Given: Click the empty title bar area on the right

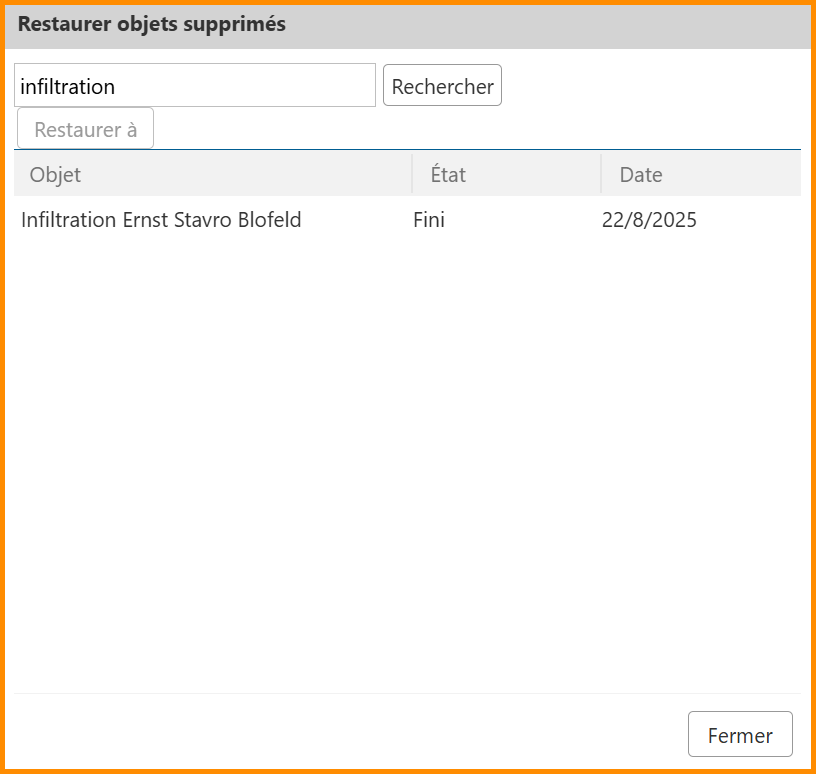Looking at the screenshot, I should click(x=600, y=25).
